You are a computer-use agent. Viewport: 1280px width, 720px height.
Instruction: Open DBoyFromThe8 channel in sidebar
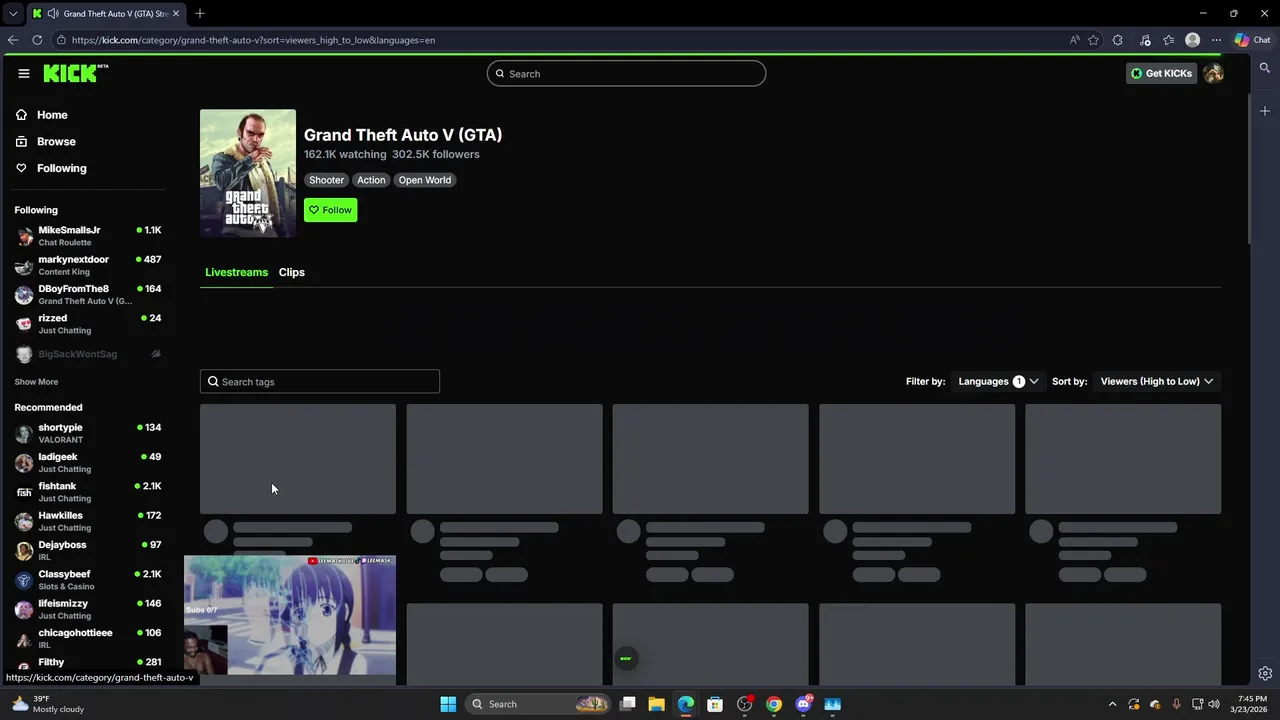click(88, 294)
